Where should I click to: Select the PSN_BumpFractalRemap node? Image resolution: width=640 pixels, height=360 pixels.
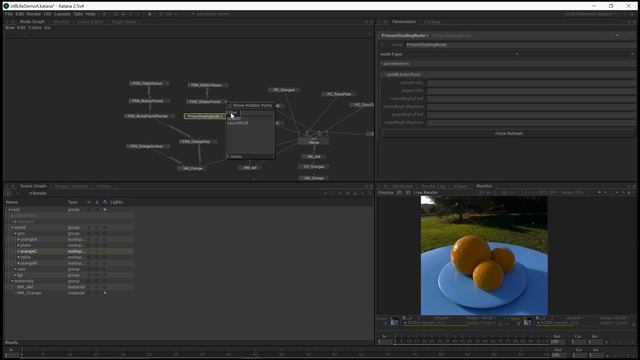[x=149, y=116]
